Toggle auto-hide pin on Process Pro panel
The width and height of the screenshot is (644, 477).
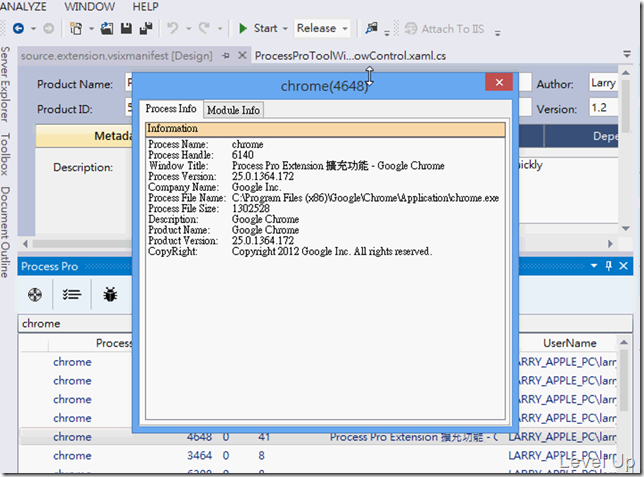[609, 266]
